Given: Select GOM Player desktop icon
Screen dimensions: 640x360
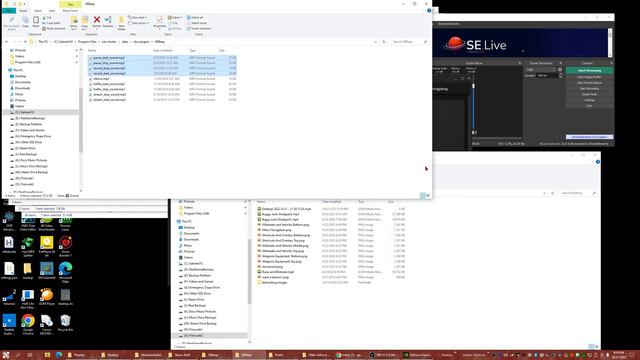Looking at the screenshot, I should pos(47,297).
